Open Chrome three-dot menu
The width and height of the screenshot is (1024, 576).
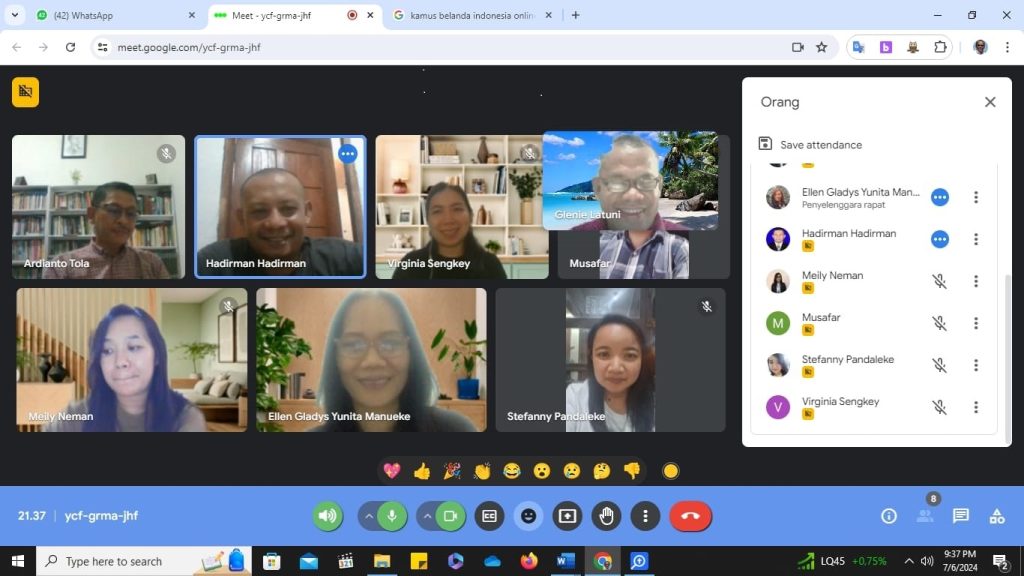(1007, 47)
